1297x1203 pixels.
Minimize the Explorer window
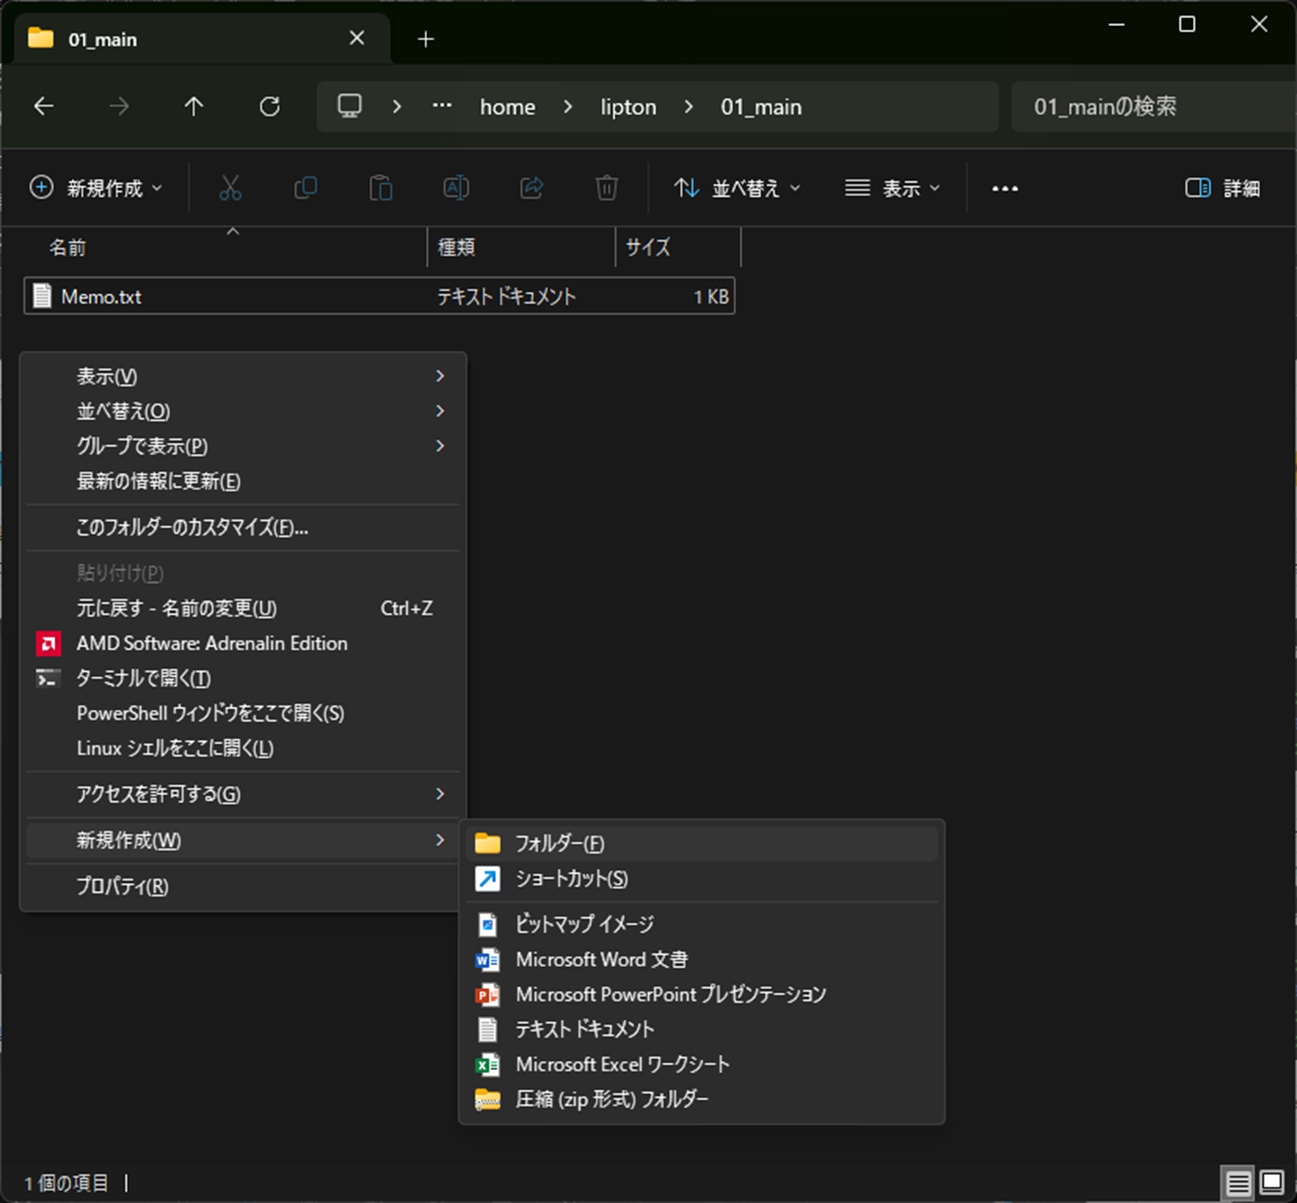click(x=1116, y=24)
